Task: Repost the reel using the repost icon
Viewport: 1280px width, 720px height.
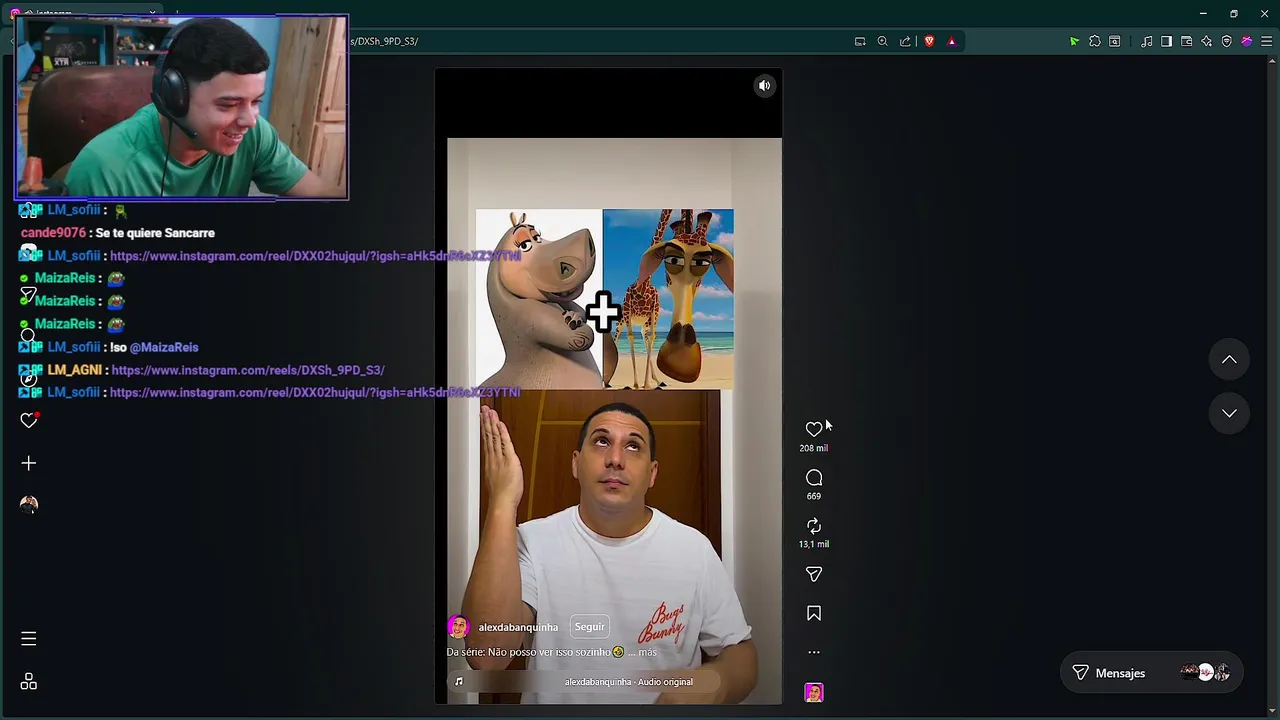Action: pos(814,526)
